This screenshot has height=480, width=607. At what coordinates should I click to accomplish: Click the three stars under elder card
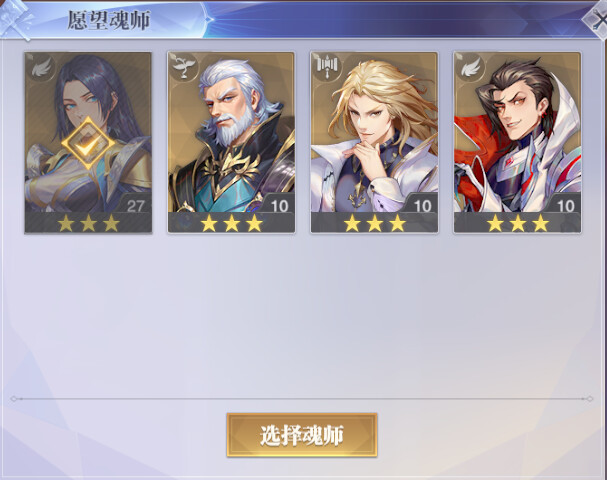pyautogui.click(x=232, y=223)
